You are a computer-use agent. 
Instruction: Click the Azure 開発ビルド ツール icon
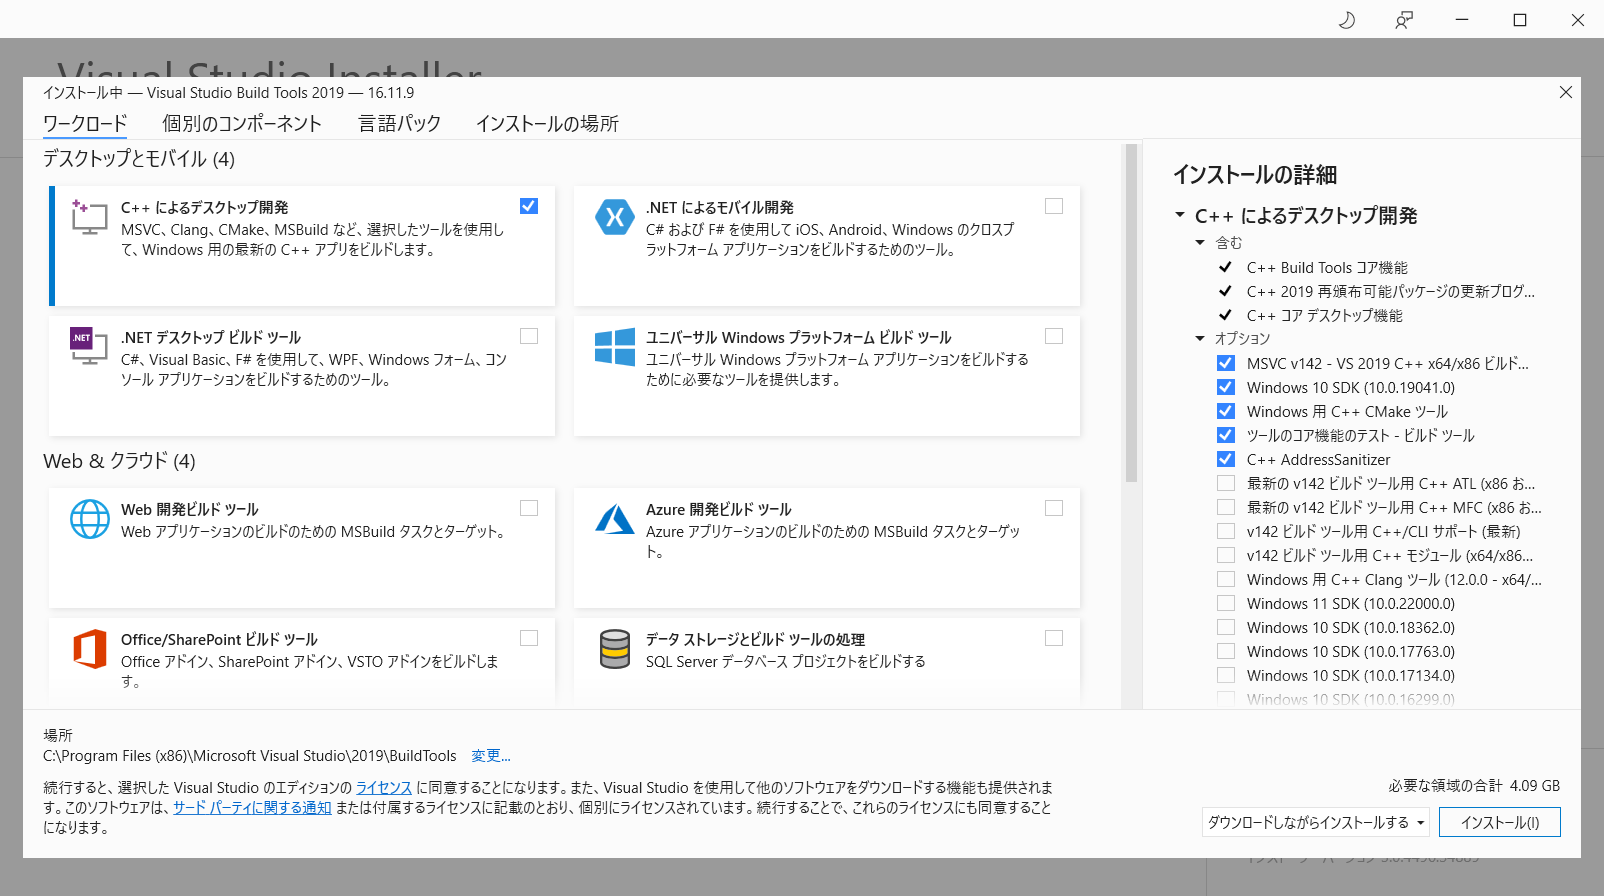click(615, 519)
